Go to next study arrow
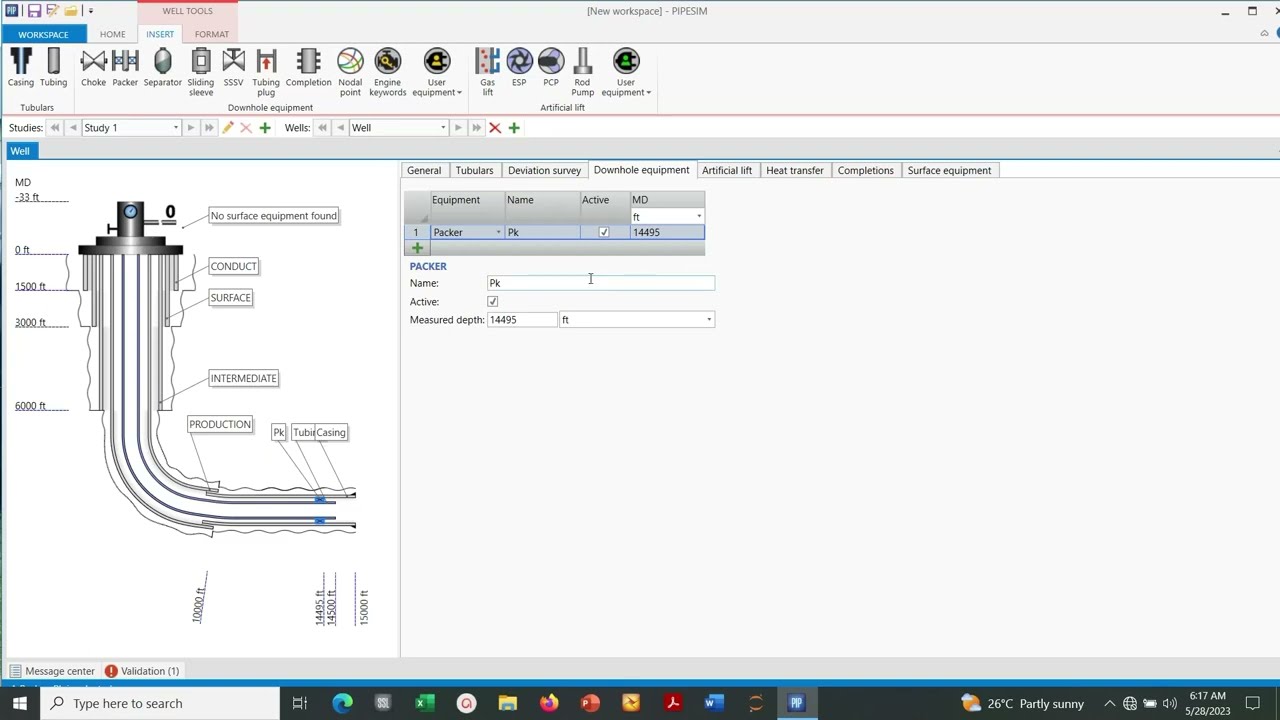The image size is (1280, 720). [x=191, y=128]
